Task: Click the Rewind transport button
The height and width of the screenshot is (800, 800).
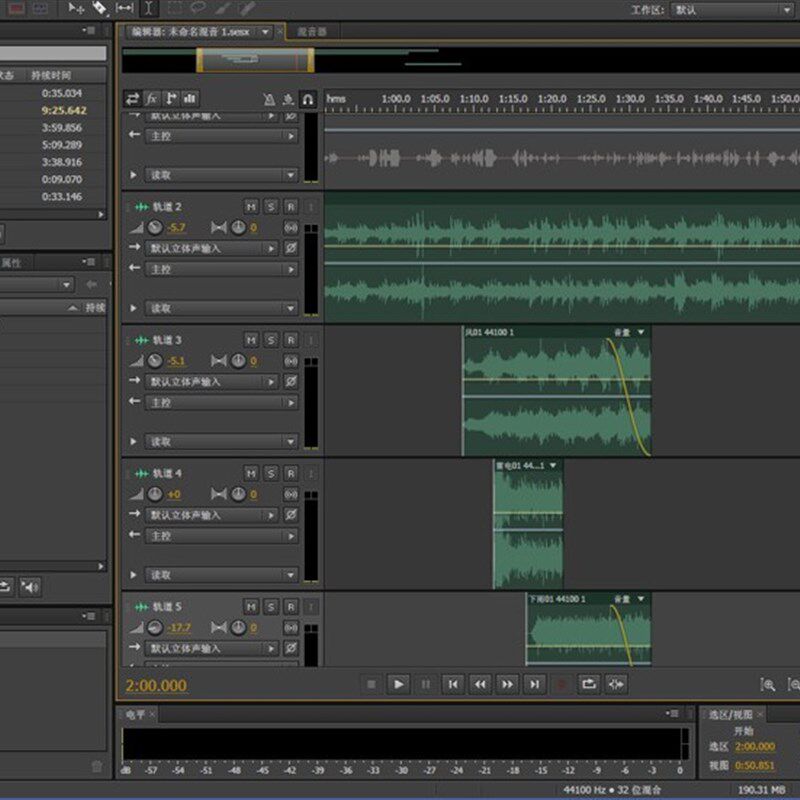Action: coord(480,684)
